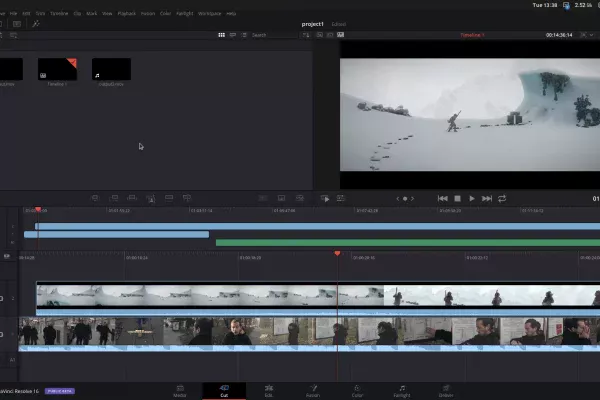This screenshot has width=600, height=400.
Task: Toggle loop playback in viewer
Action: pos(502,198)
